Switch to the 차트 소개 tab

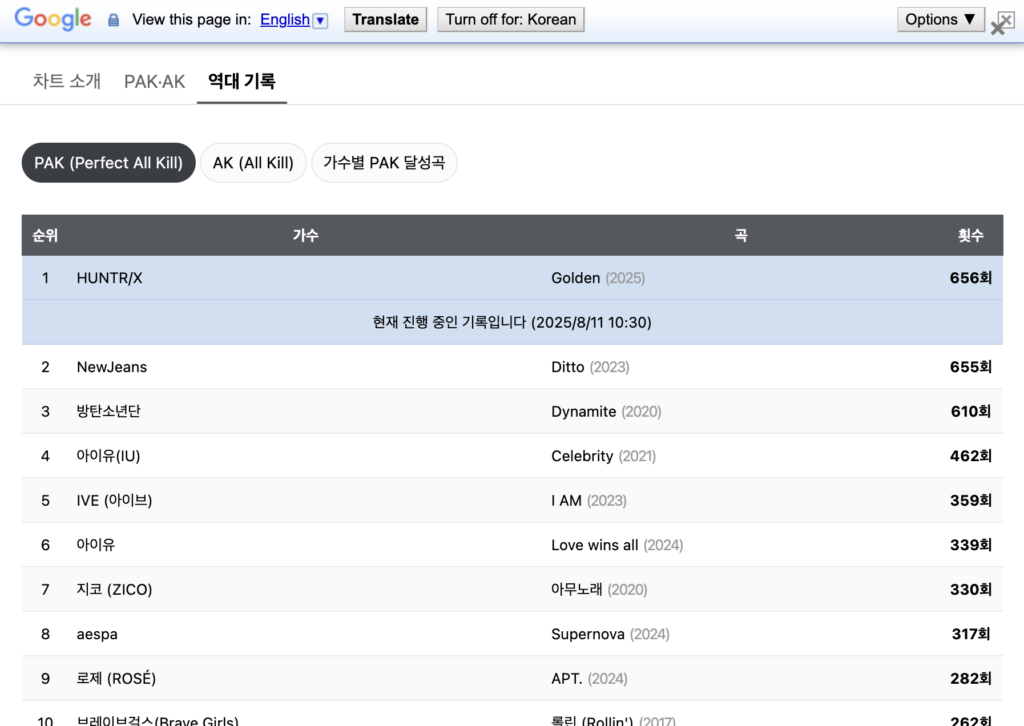click(x=67, y=81)
